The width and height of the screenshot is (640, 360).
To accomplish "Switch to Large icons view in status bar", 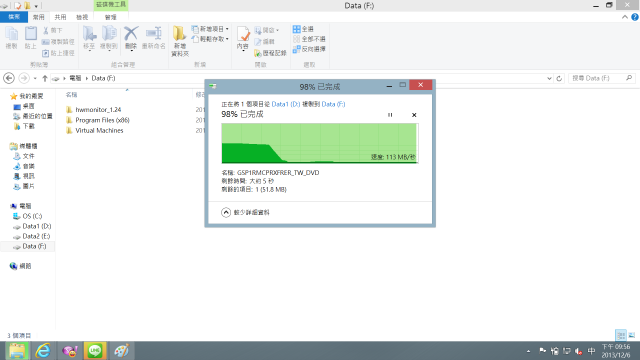I will 632,335.
